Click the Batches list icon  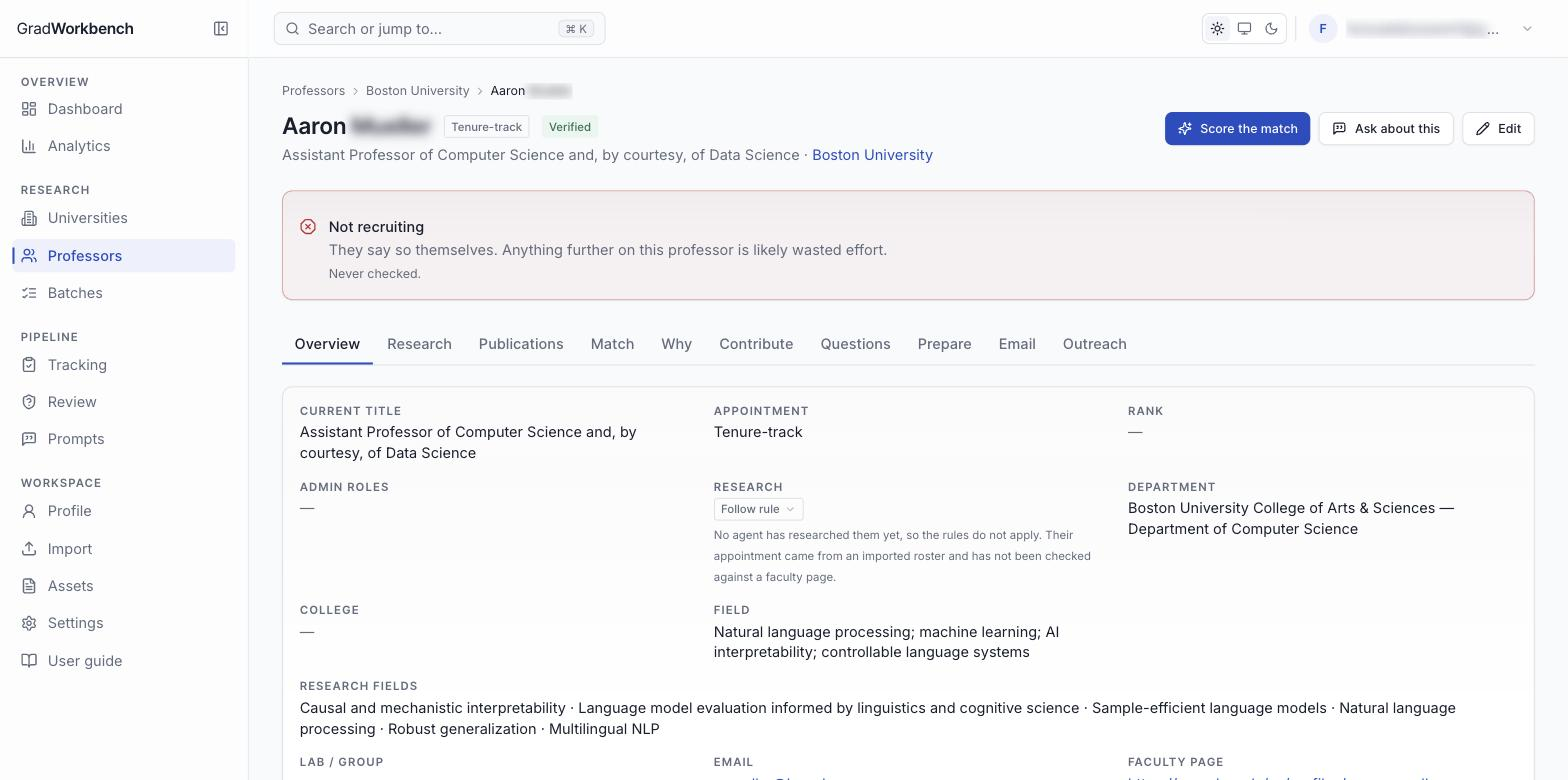pyautogui.click(x=29, y=293)
